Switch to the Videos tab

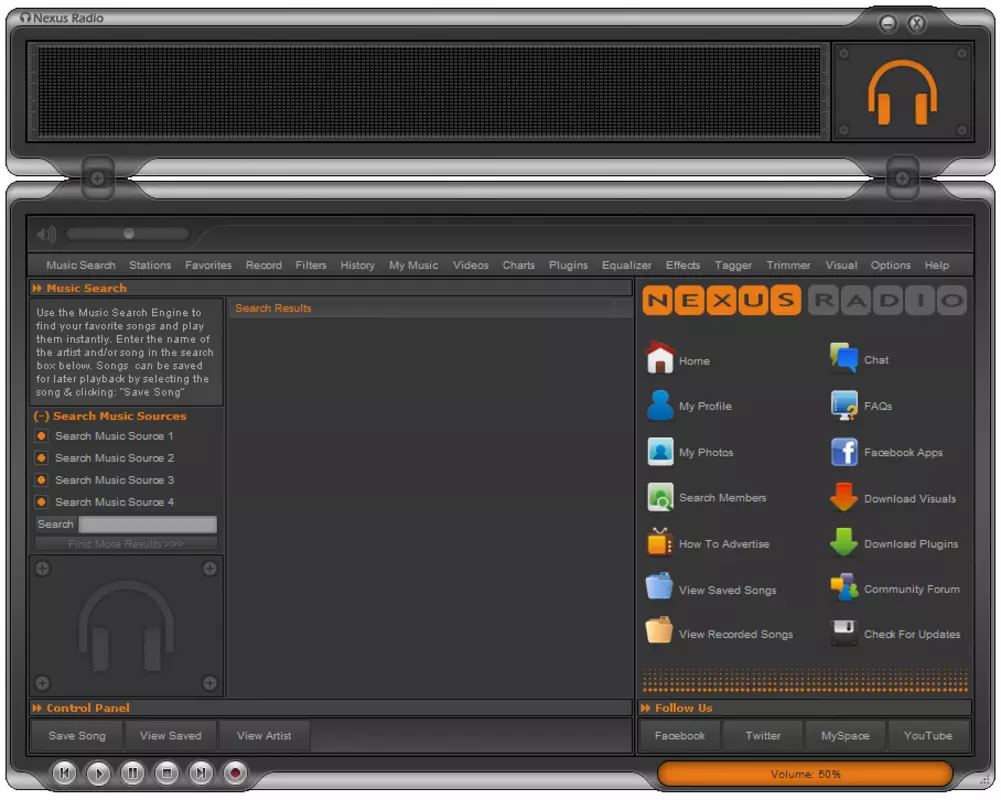[470, 265]
